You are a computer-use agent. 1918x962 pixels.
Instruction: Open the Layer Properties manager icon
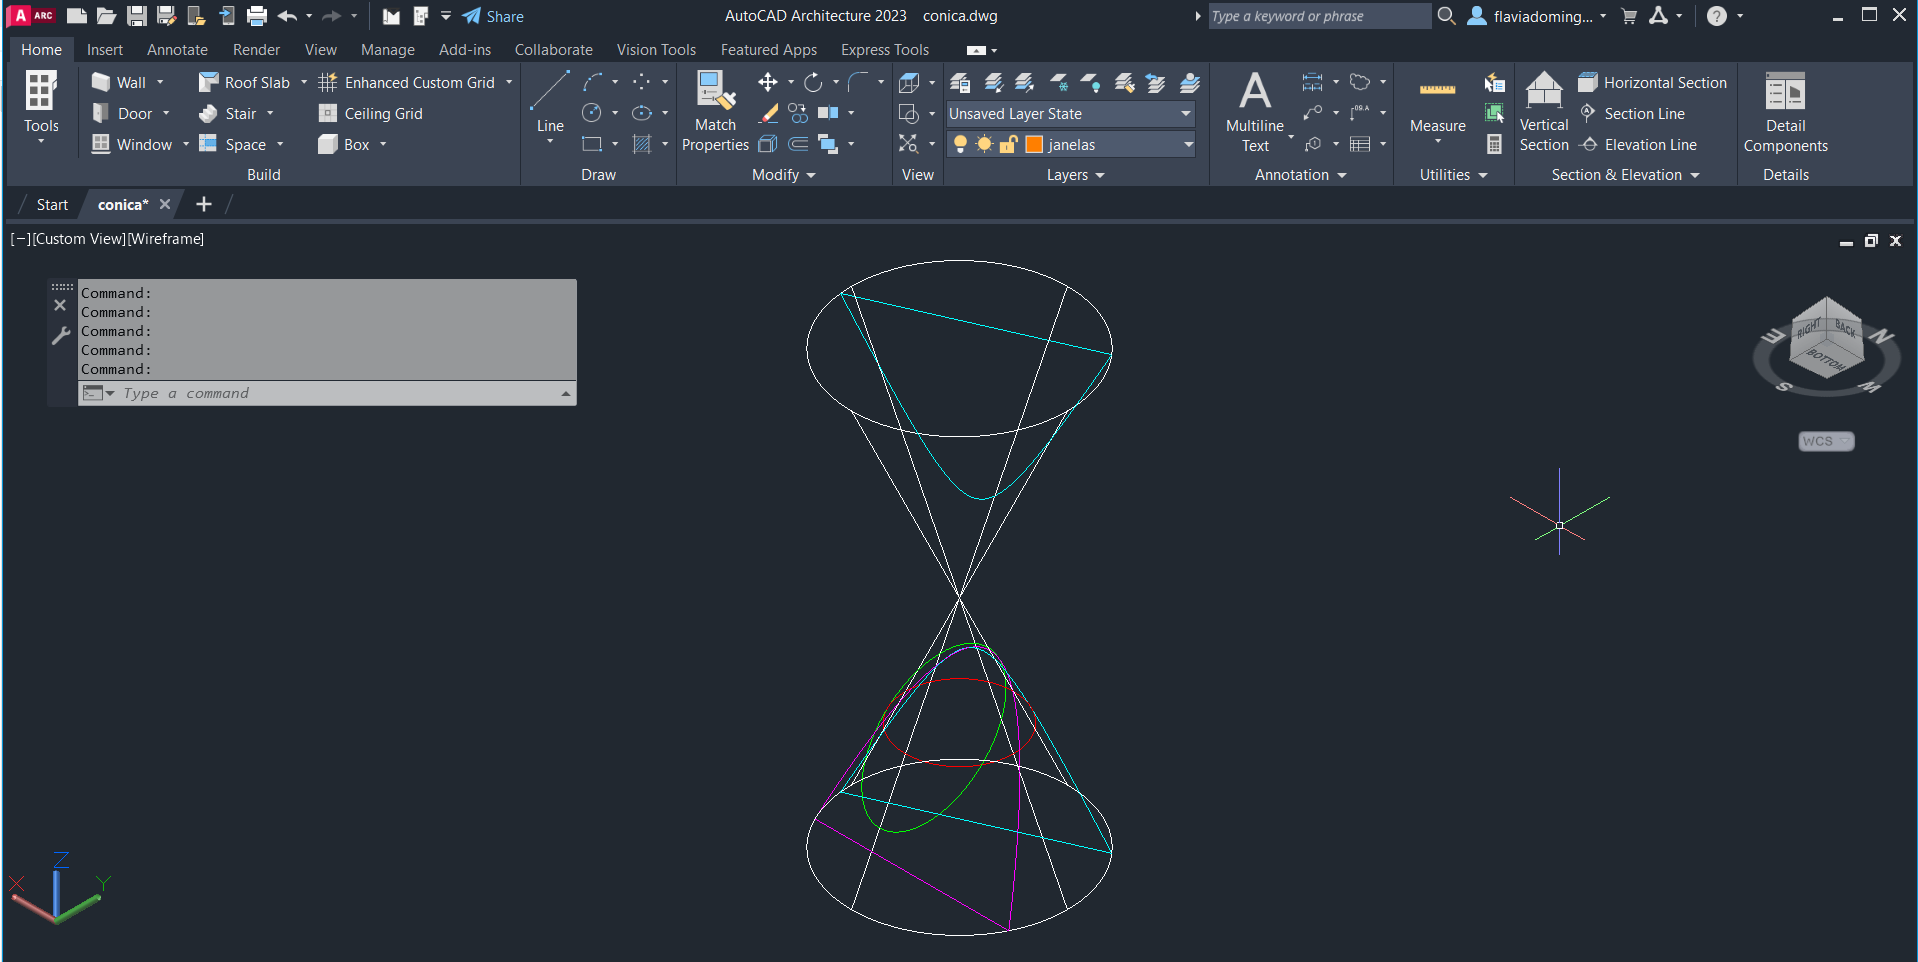click(960, 83)
